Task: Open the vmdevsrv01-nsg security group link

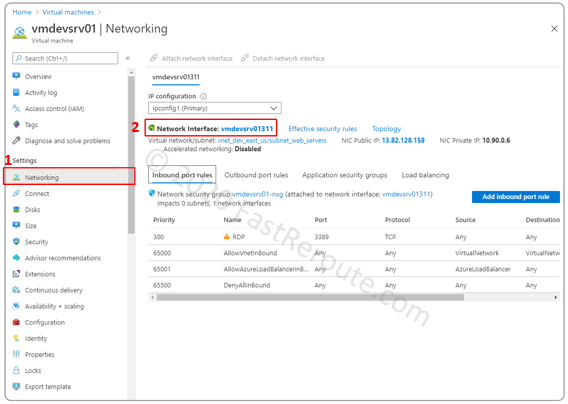Action: 257,194
